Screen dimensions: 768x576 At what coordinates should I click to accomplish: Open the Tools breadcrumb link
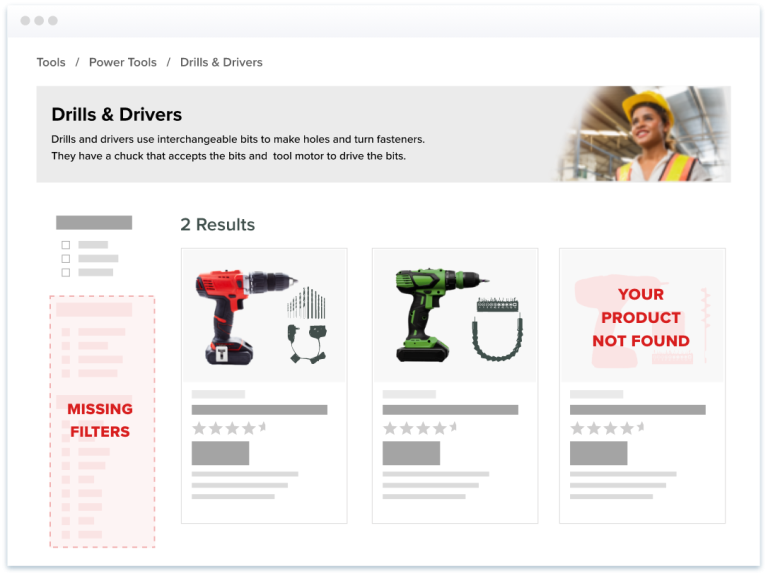pos(51,62)
